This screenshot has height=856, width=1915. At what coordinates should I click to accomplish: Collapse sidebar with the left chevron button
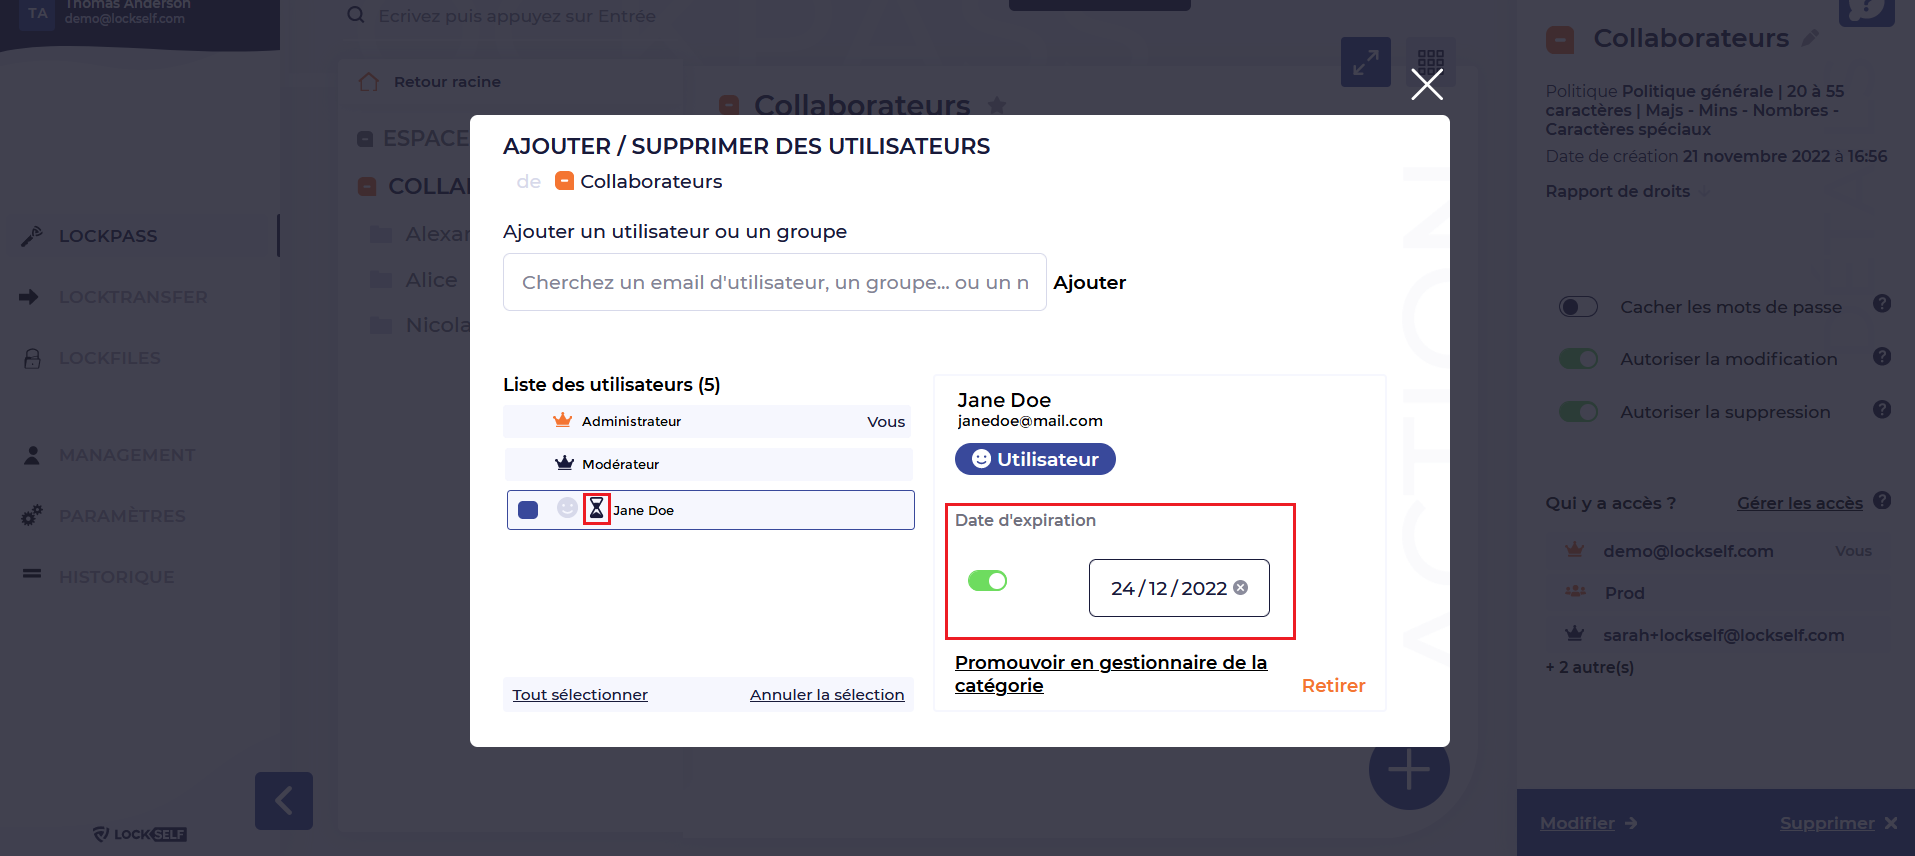(284, 800)
